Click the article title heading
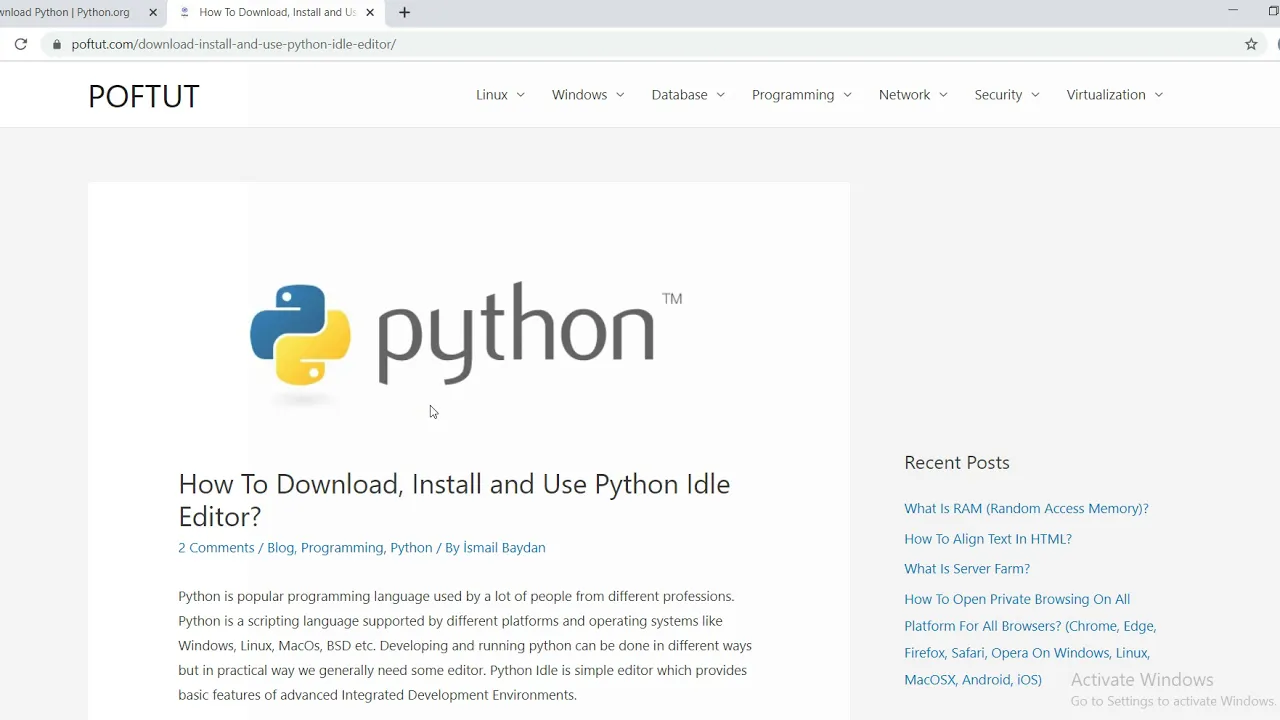 [454, 500]
